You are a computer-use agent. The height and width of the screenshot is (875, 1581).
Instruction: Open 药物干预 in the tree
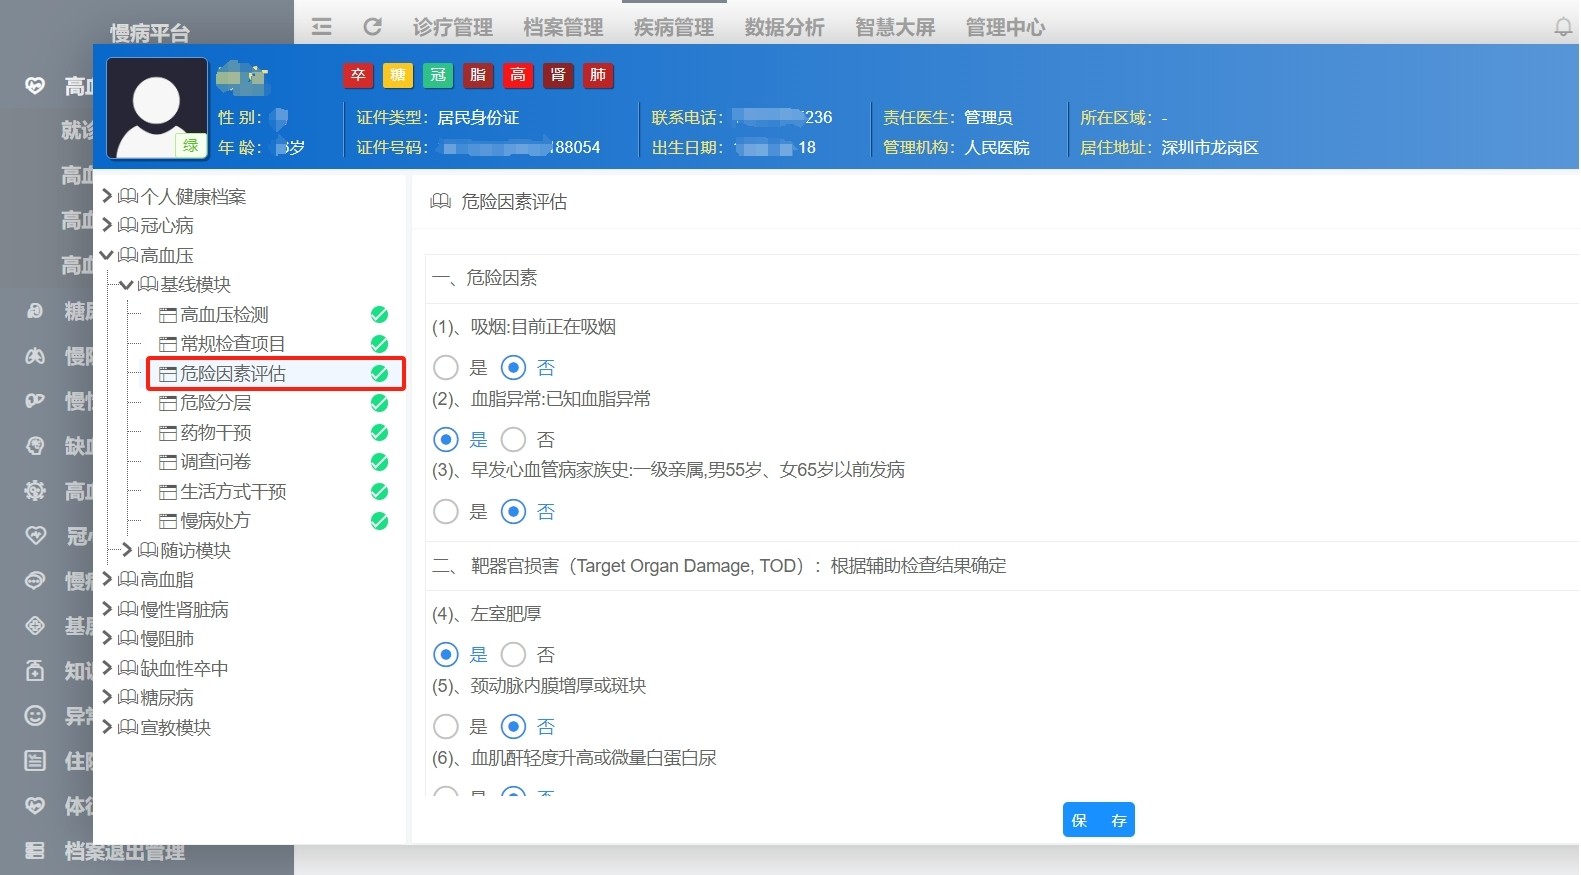click(216, 433)
